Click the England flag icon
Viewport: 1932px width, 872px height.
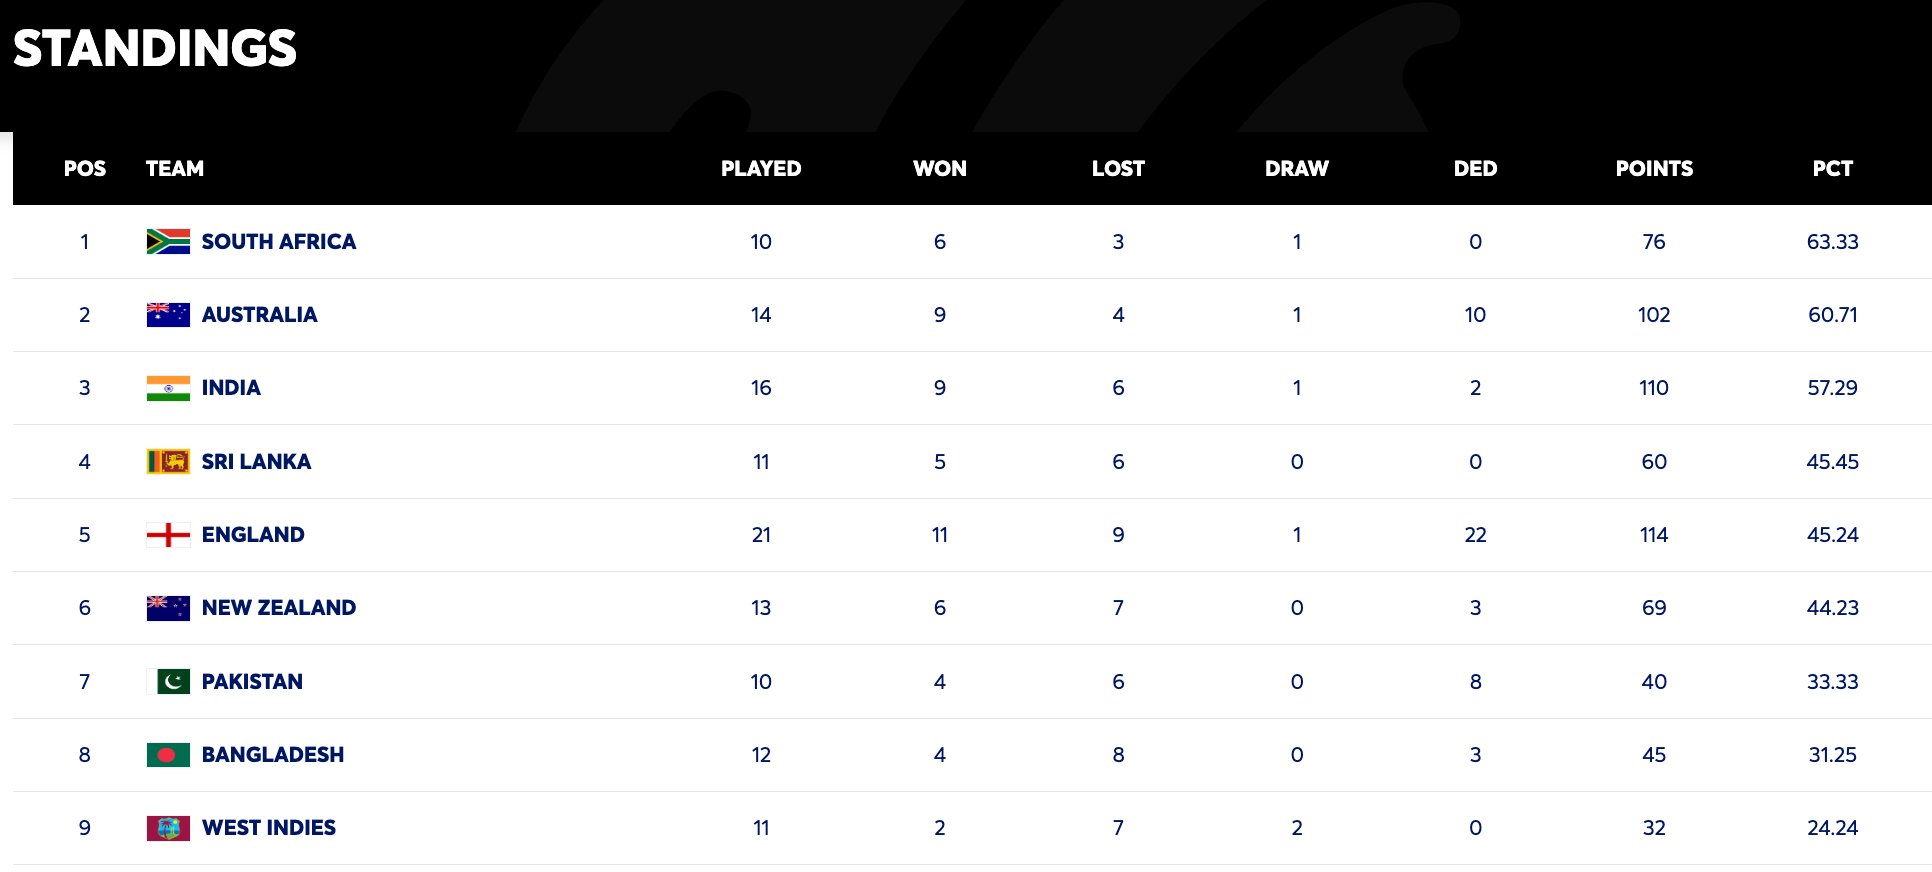tap(168, 535)
